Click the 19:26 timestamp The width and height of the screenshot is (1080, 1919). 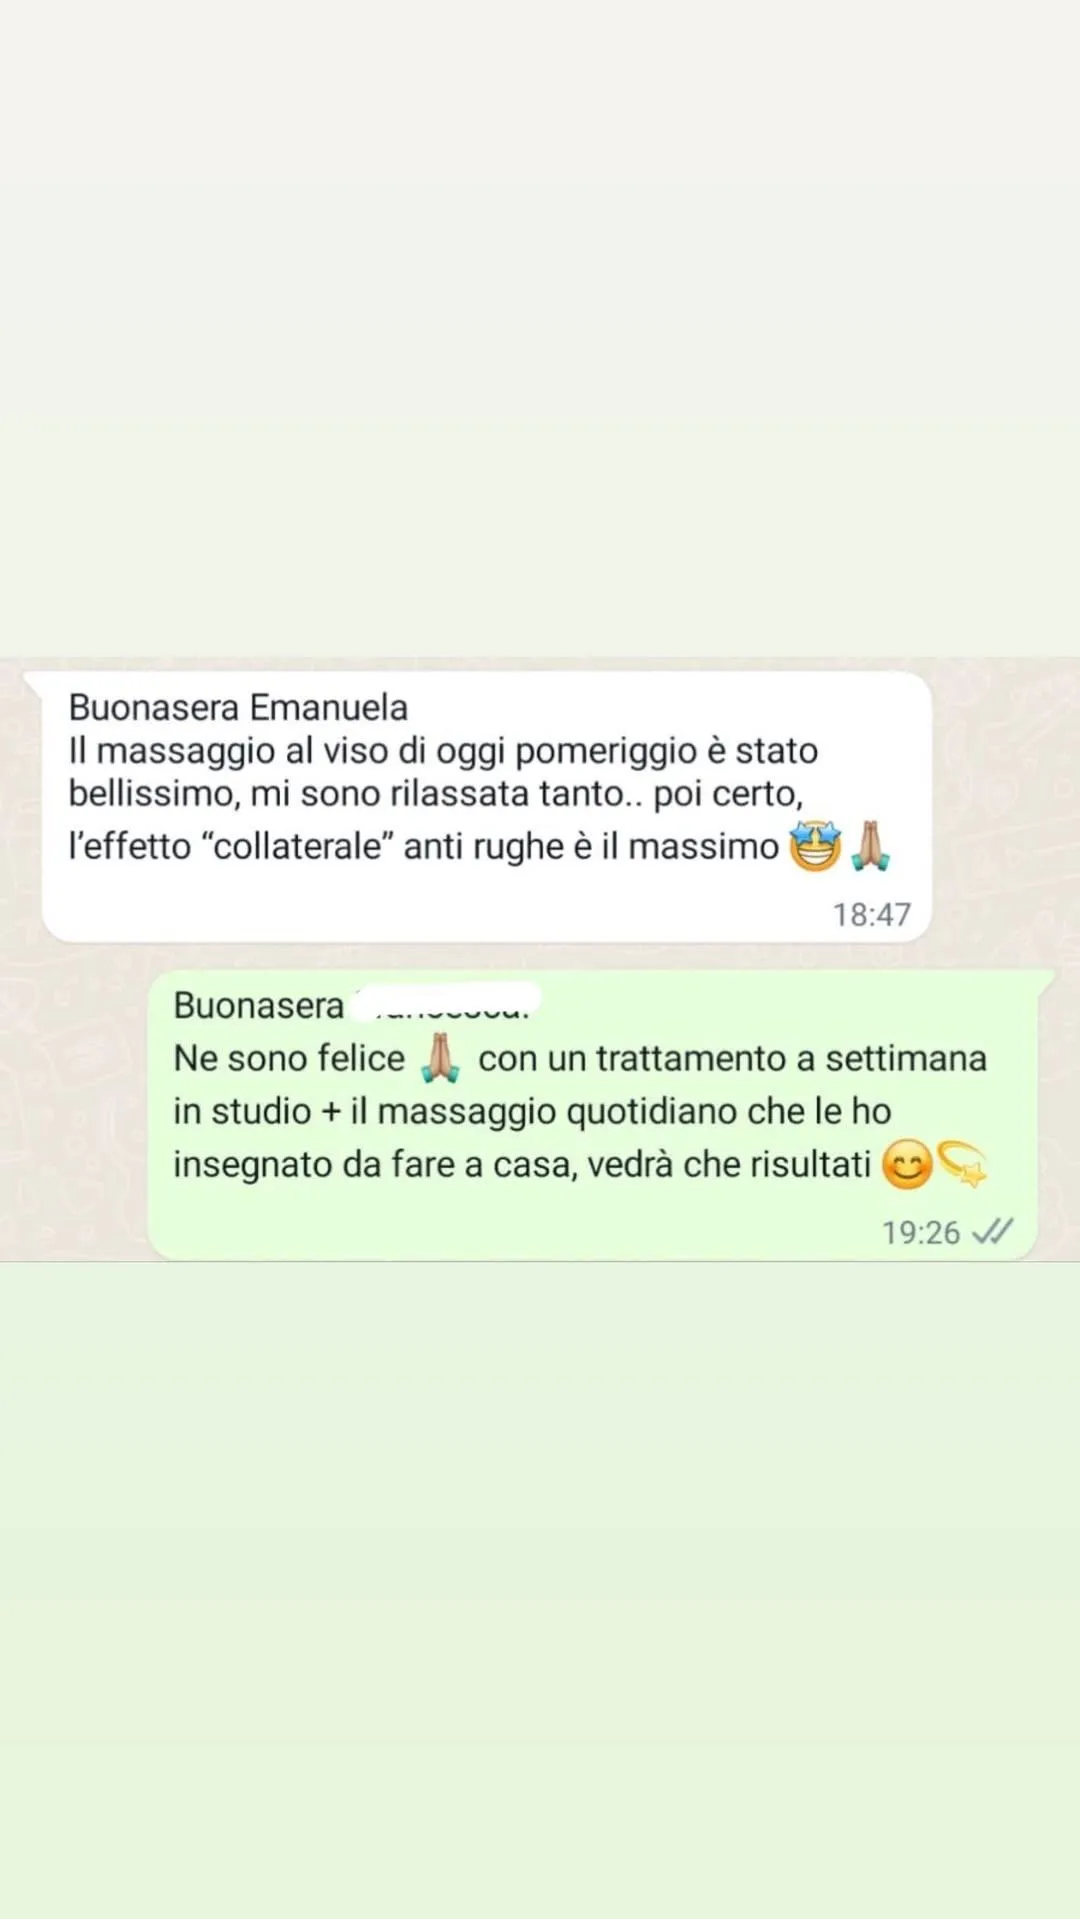pos(920,1232)
